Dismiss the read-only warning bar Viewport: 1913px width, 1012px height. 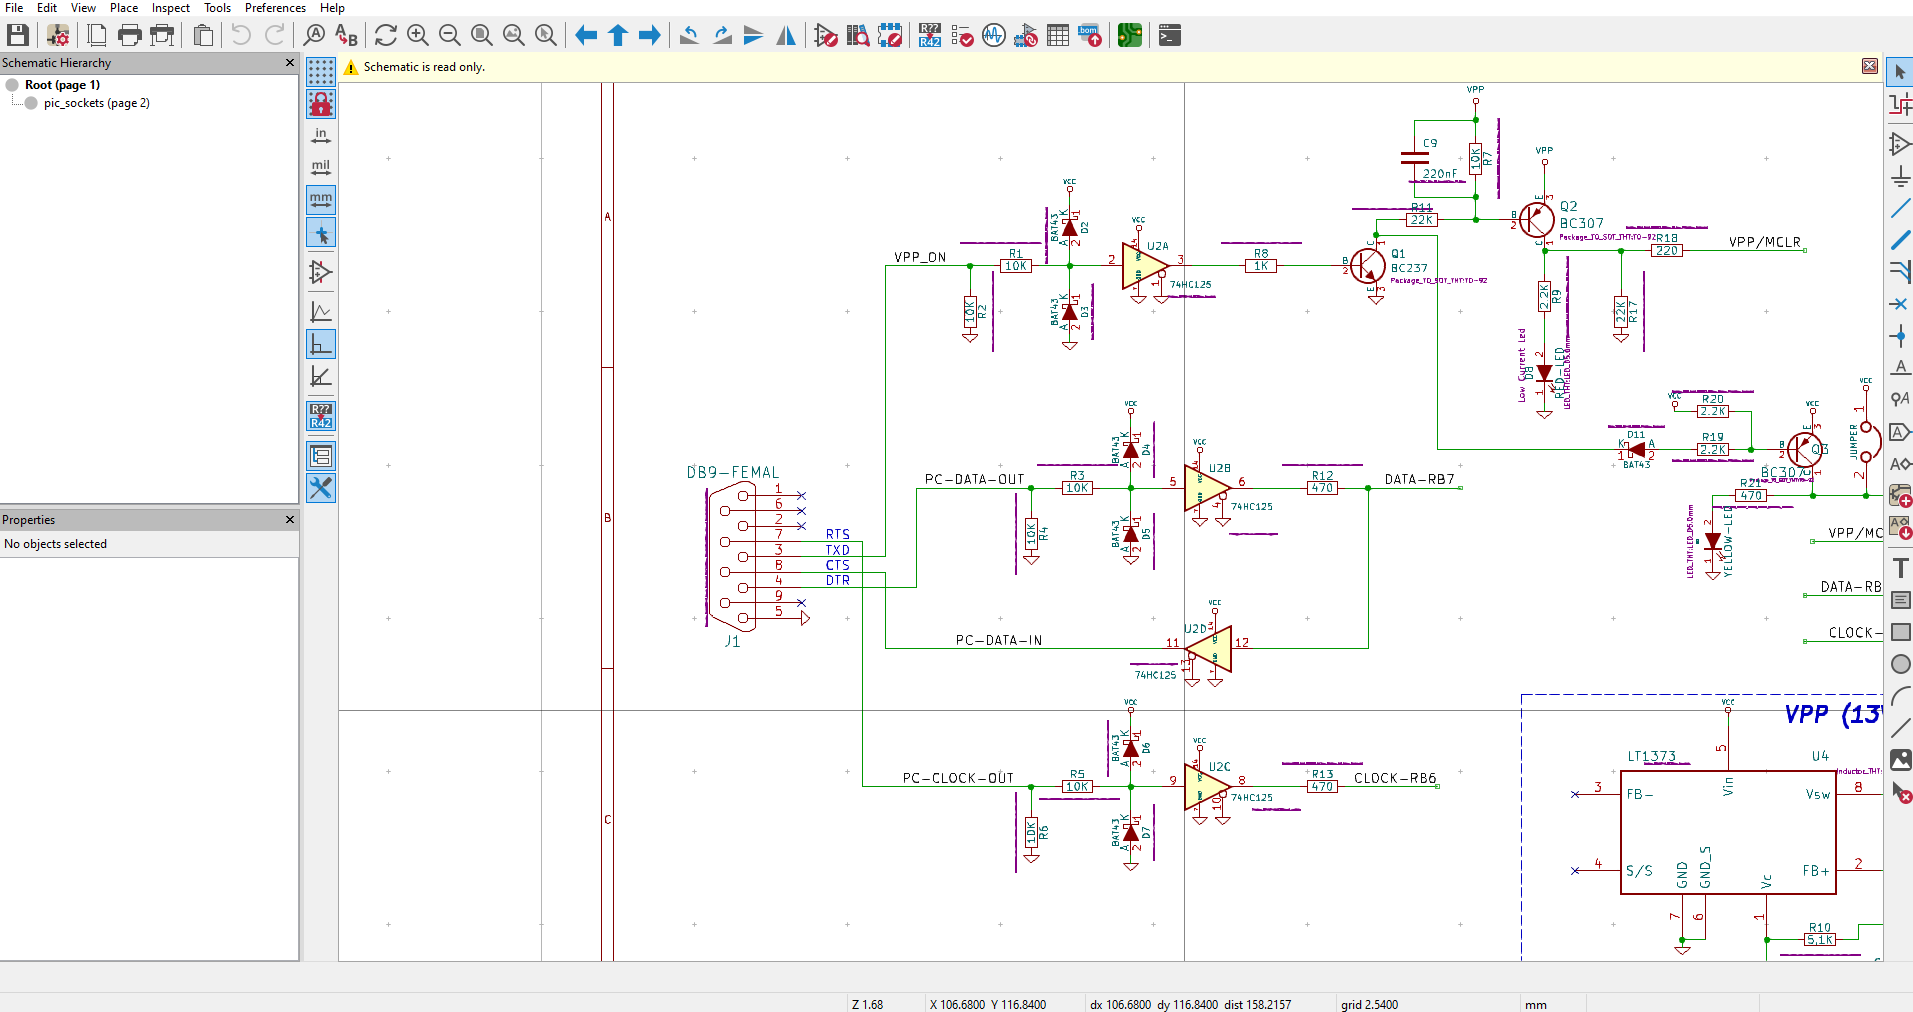tap(1870, 66)
